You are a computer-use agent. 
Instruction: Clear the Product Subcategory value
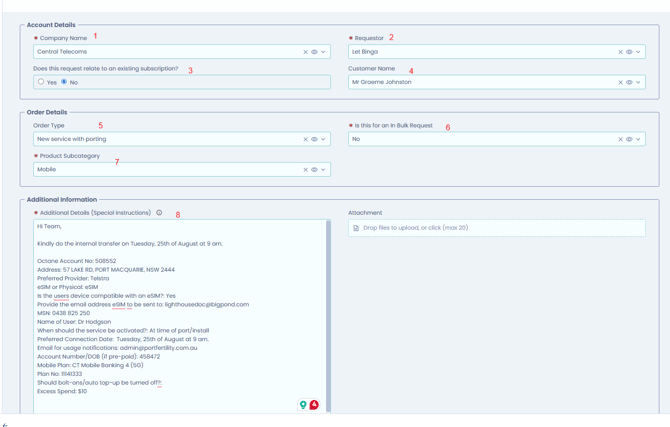click(306, 170)
